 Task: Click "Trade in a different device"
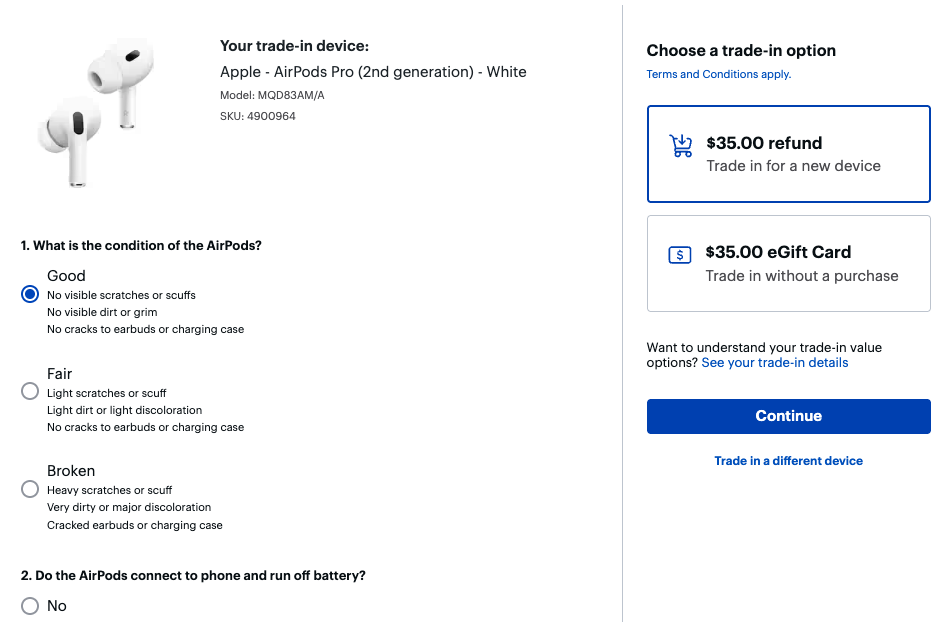[788, 461]
